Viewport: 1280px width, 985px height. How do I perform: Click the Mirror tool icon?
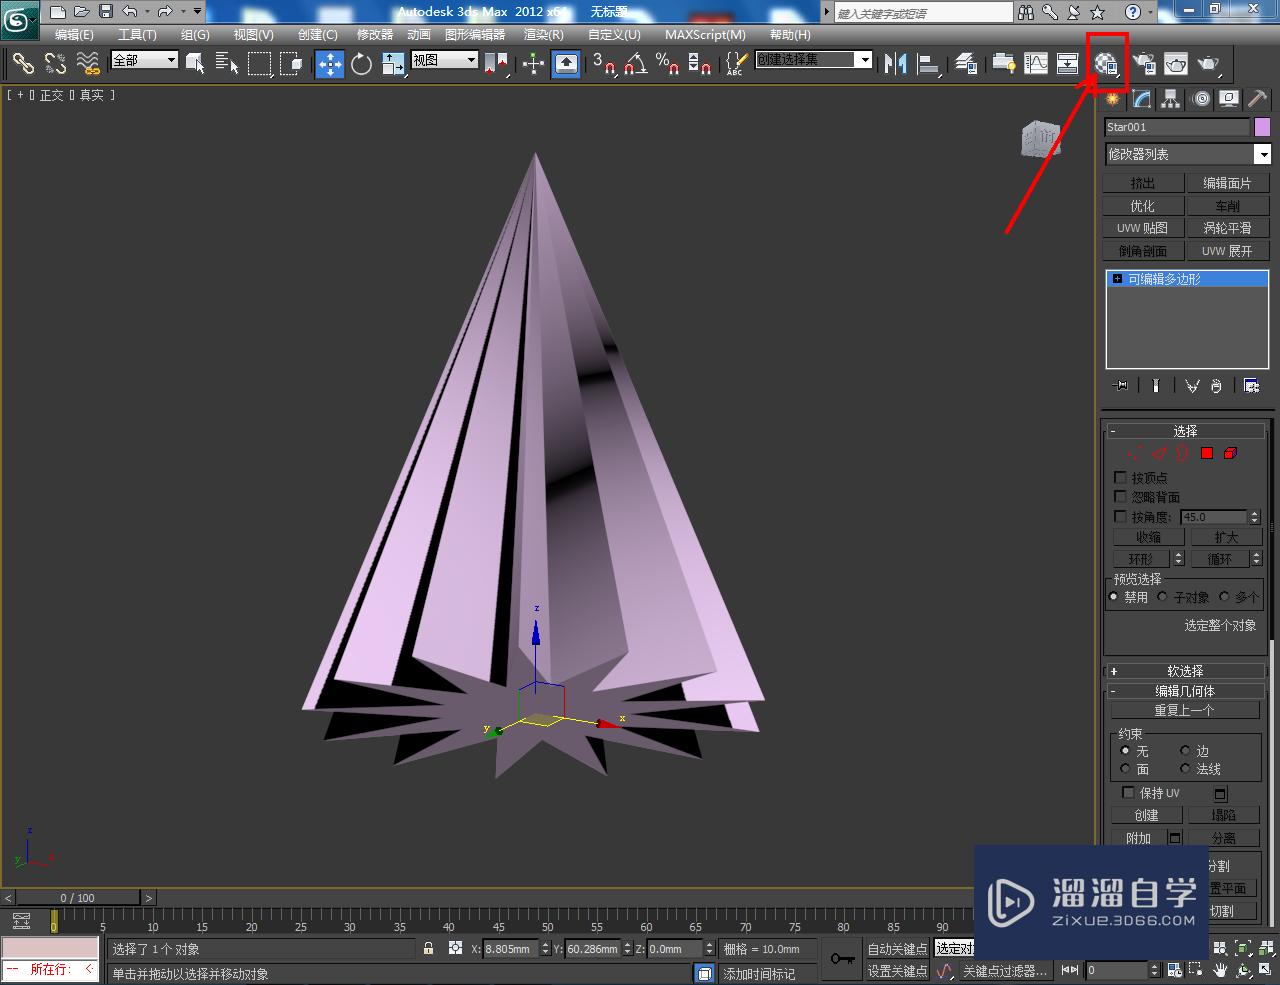point(896,64)
